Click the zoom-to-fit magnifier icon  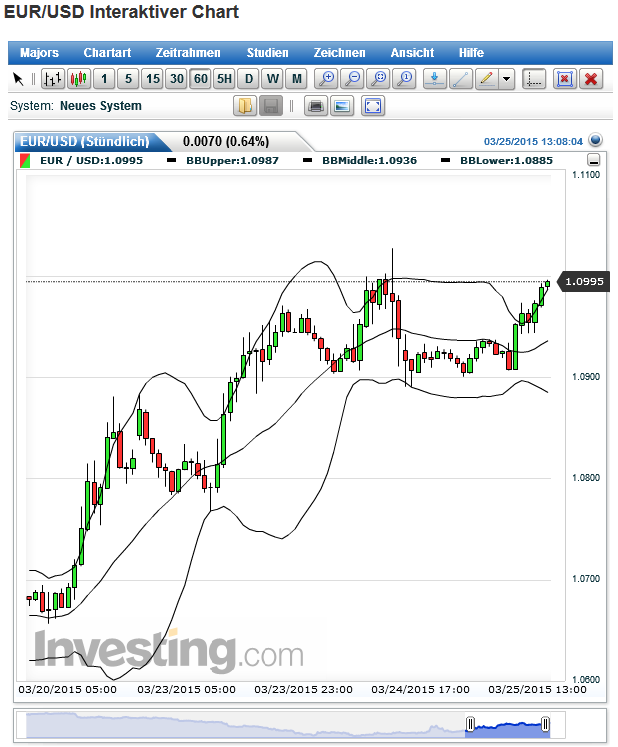pyautogui.click(x=378, y=79)
